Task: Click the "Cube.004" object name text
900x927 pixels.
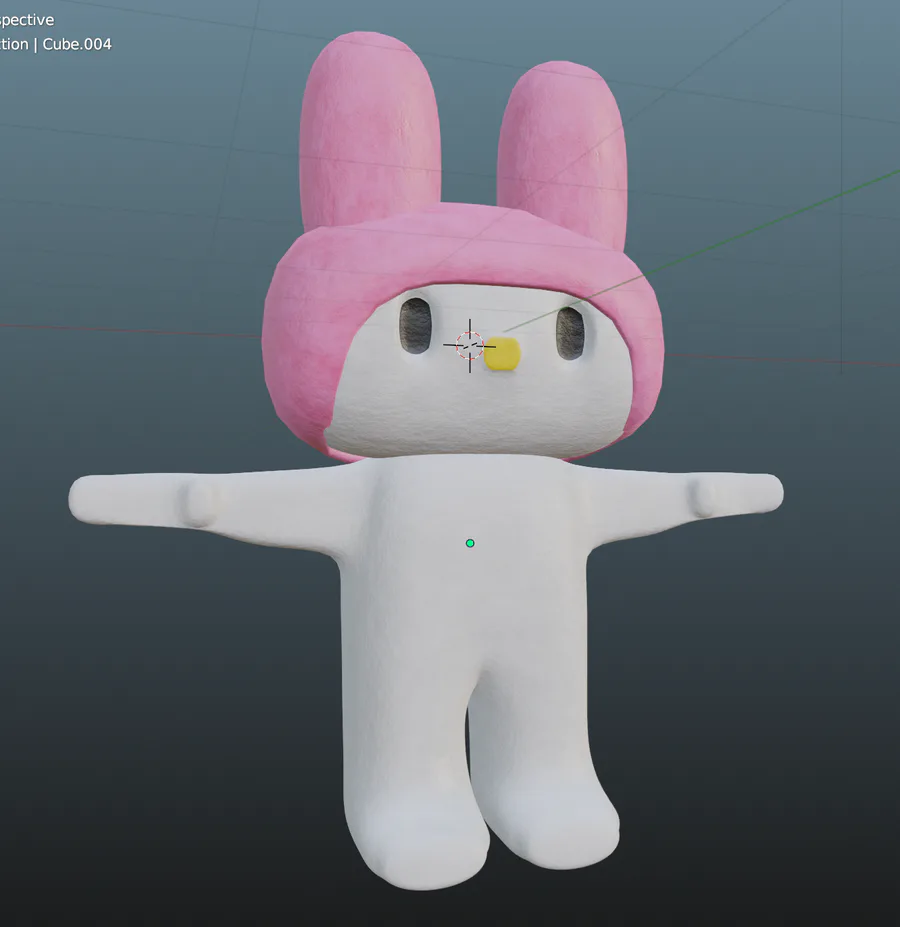Action: coord(77,44)
